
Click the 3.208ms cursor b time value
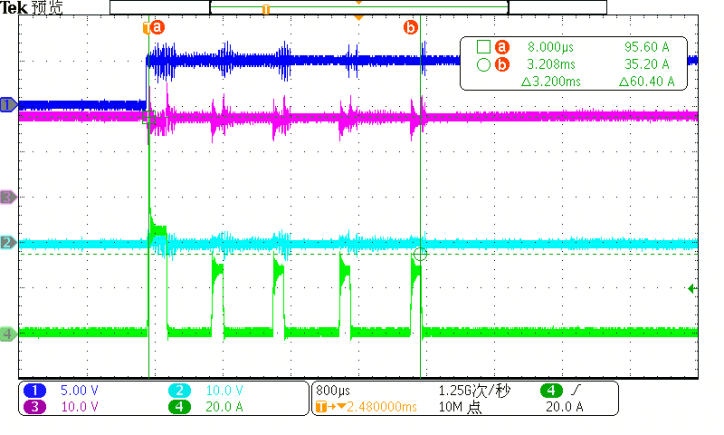(551, 64)
